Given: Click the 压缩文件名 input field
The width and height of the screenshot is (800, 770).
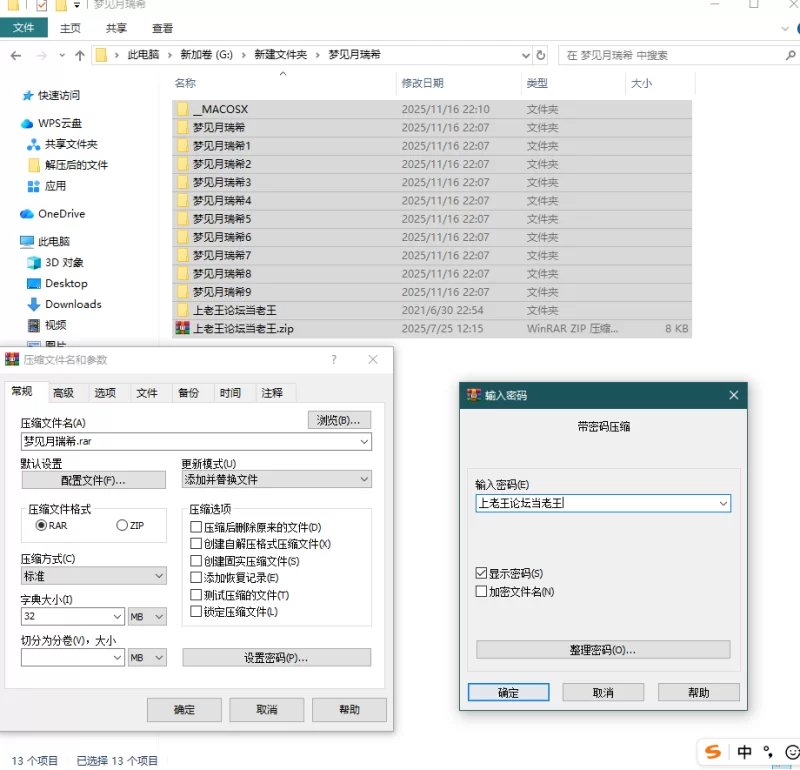Looking at the screenshot, I should coord(190,441).
